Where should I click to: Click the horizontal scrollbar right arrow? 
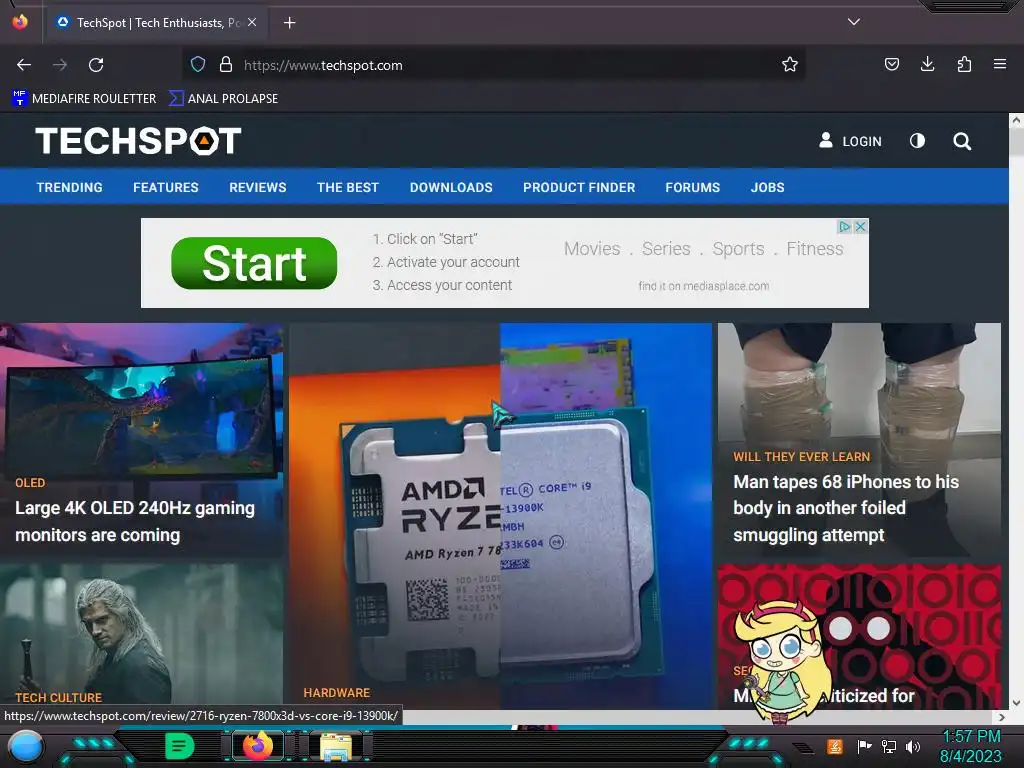pyautogui.click(x=1001, y=717)
